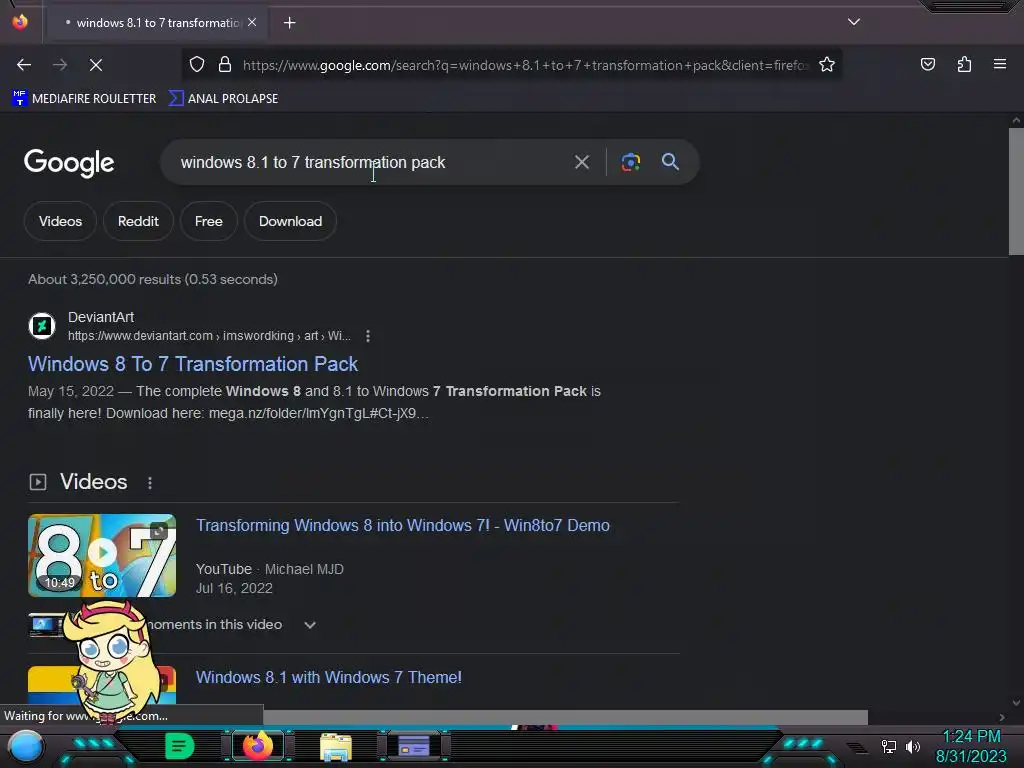Filter results by Reddit chip
1024x768 pixels.
pos(138,221)
